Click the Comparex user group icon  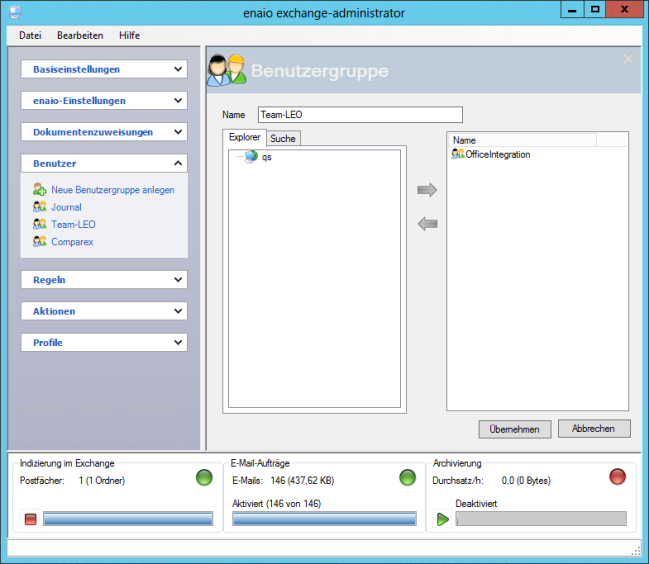click(x=39, y=241)
